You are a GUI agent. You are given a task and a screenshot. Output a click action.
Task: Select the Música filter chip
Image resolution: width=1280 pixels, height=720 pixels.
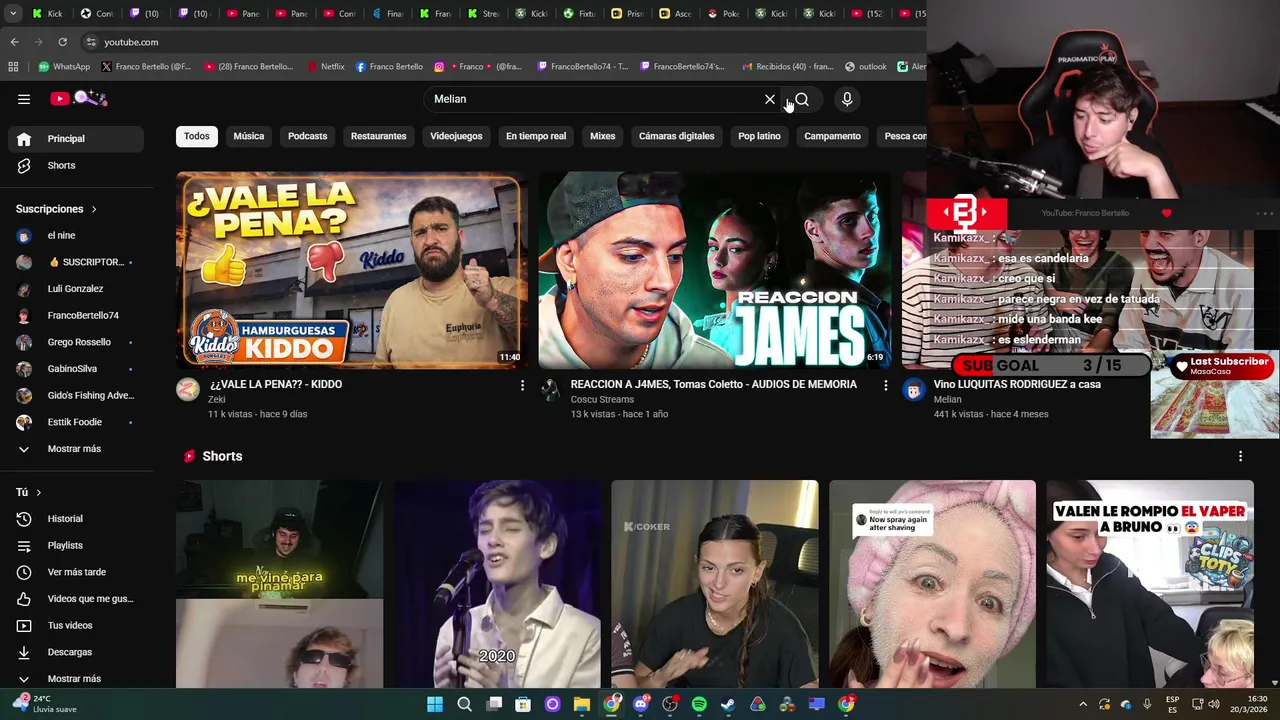(249, 136)
